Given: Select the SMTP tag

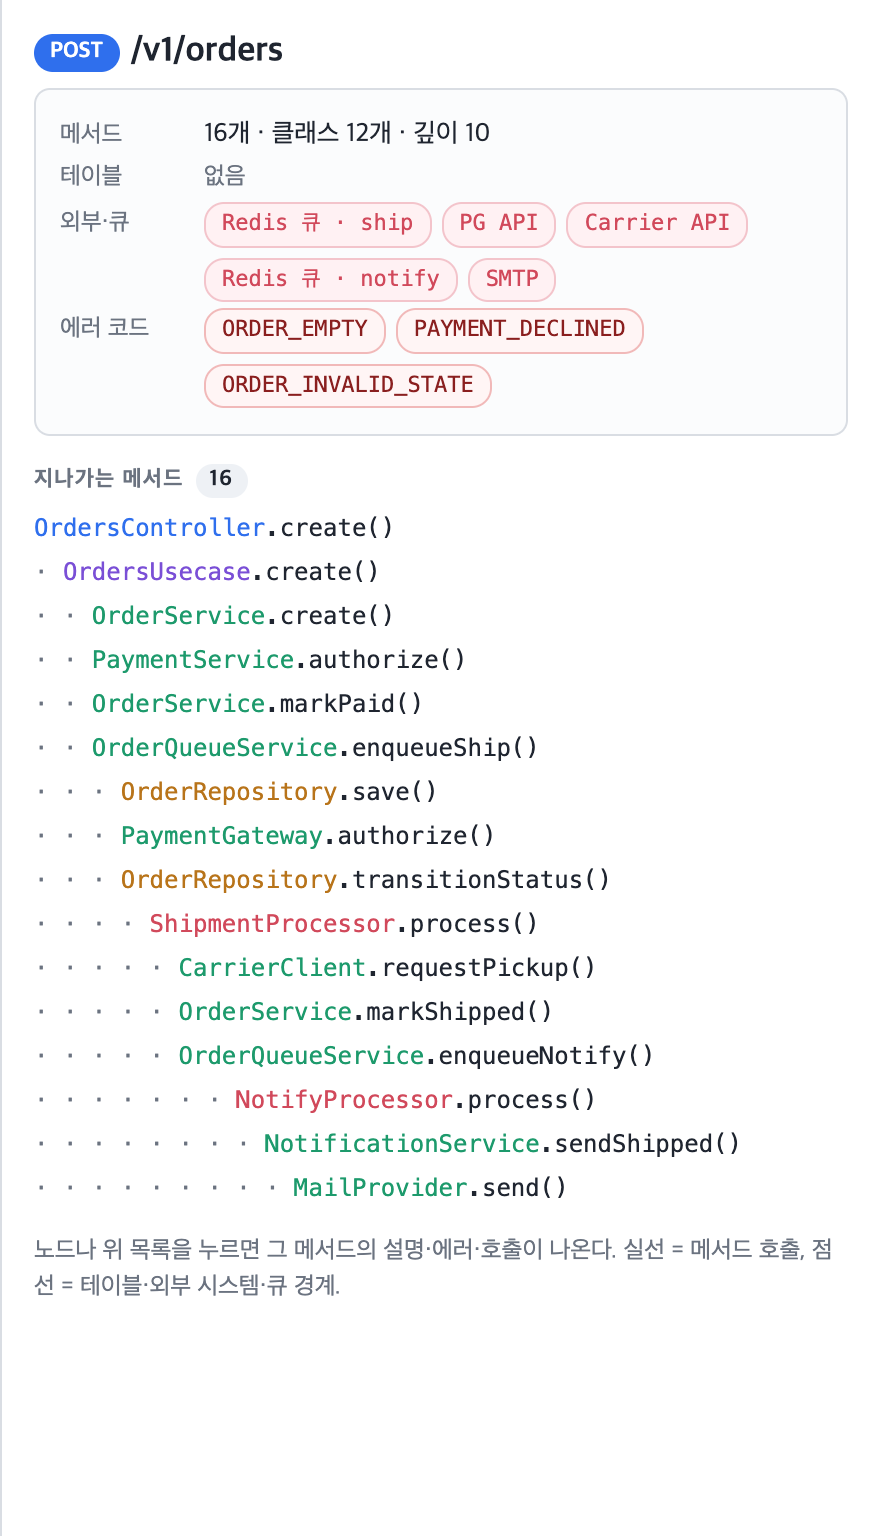Looking at the screenshot, I should pos(511,280).
